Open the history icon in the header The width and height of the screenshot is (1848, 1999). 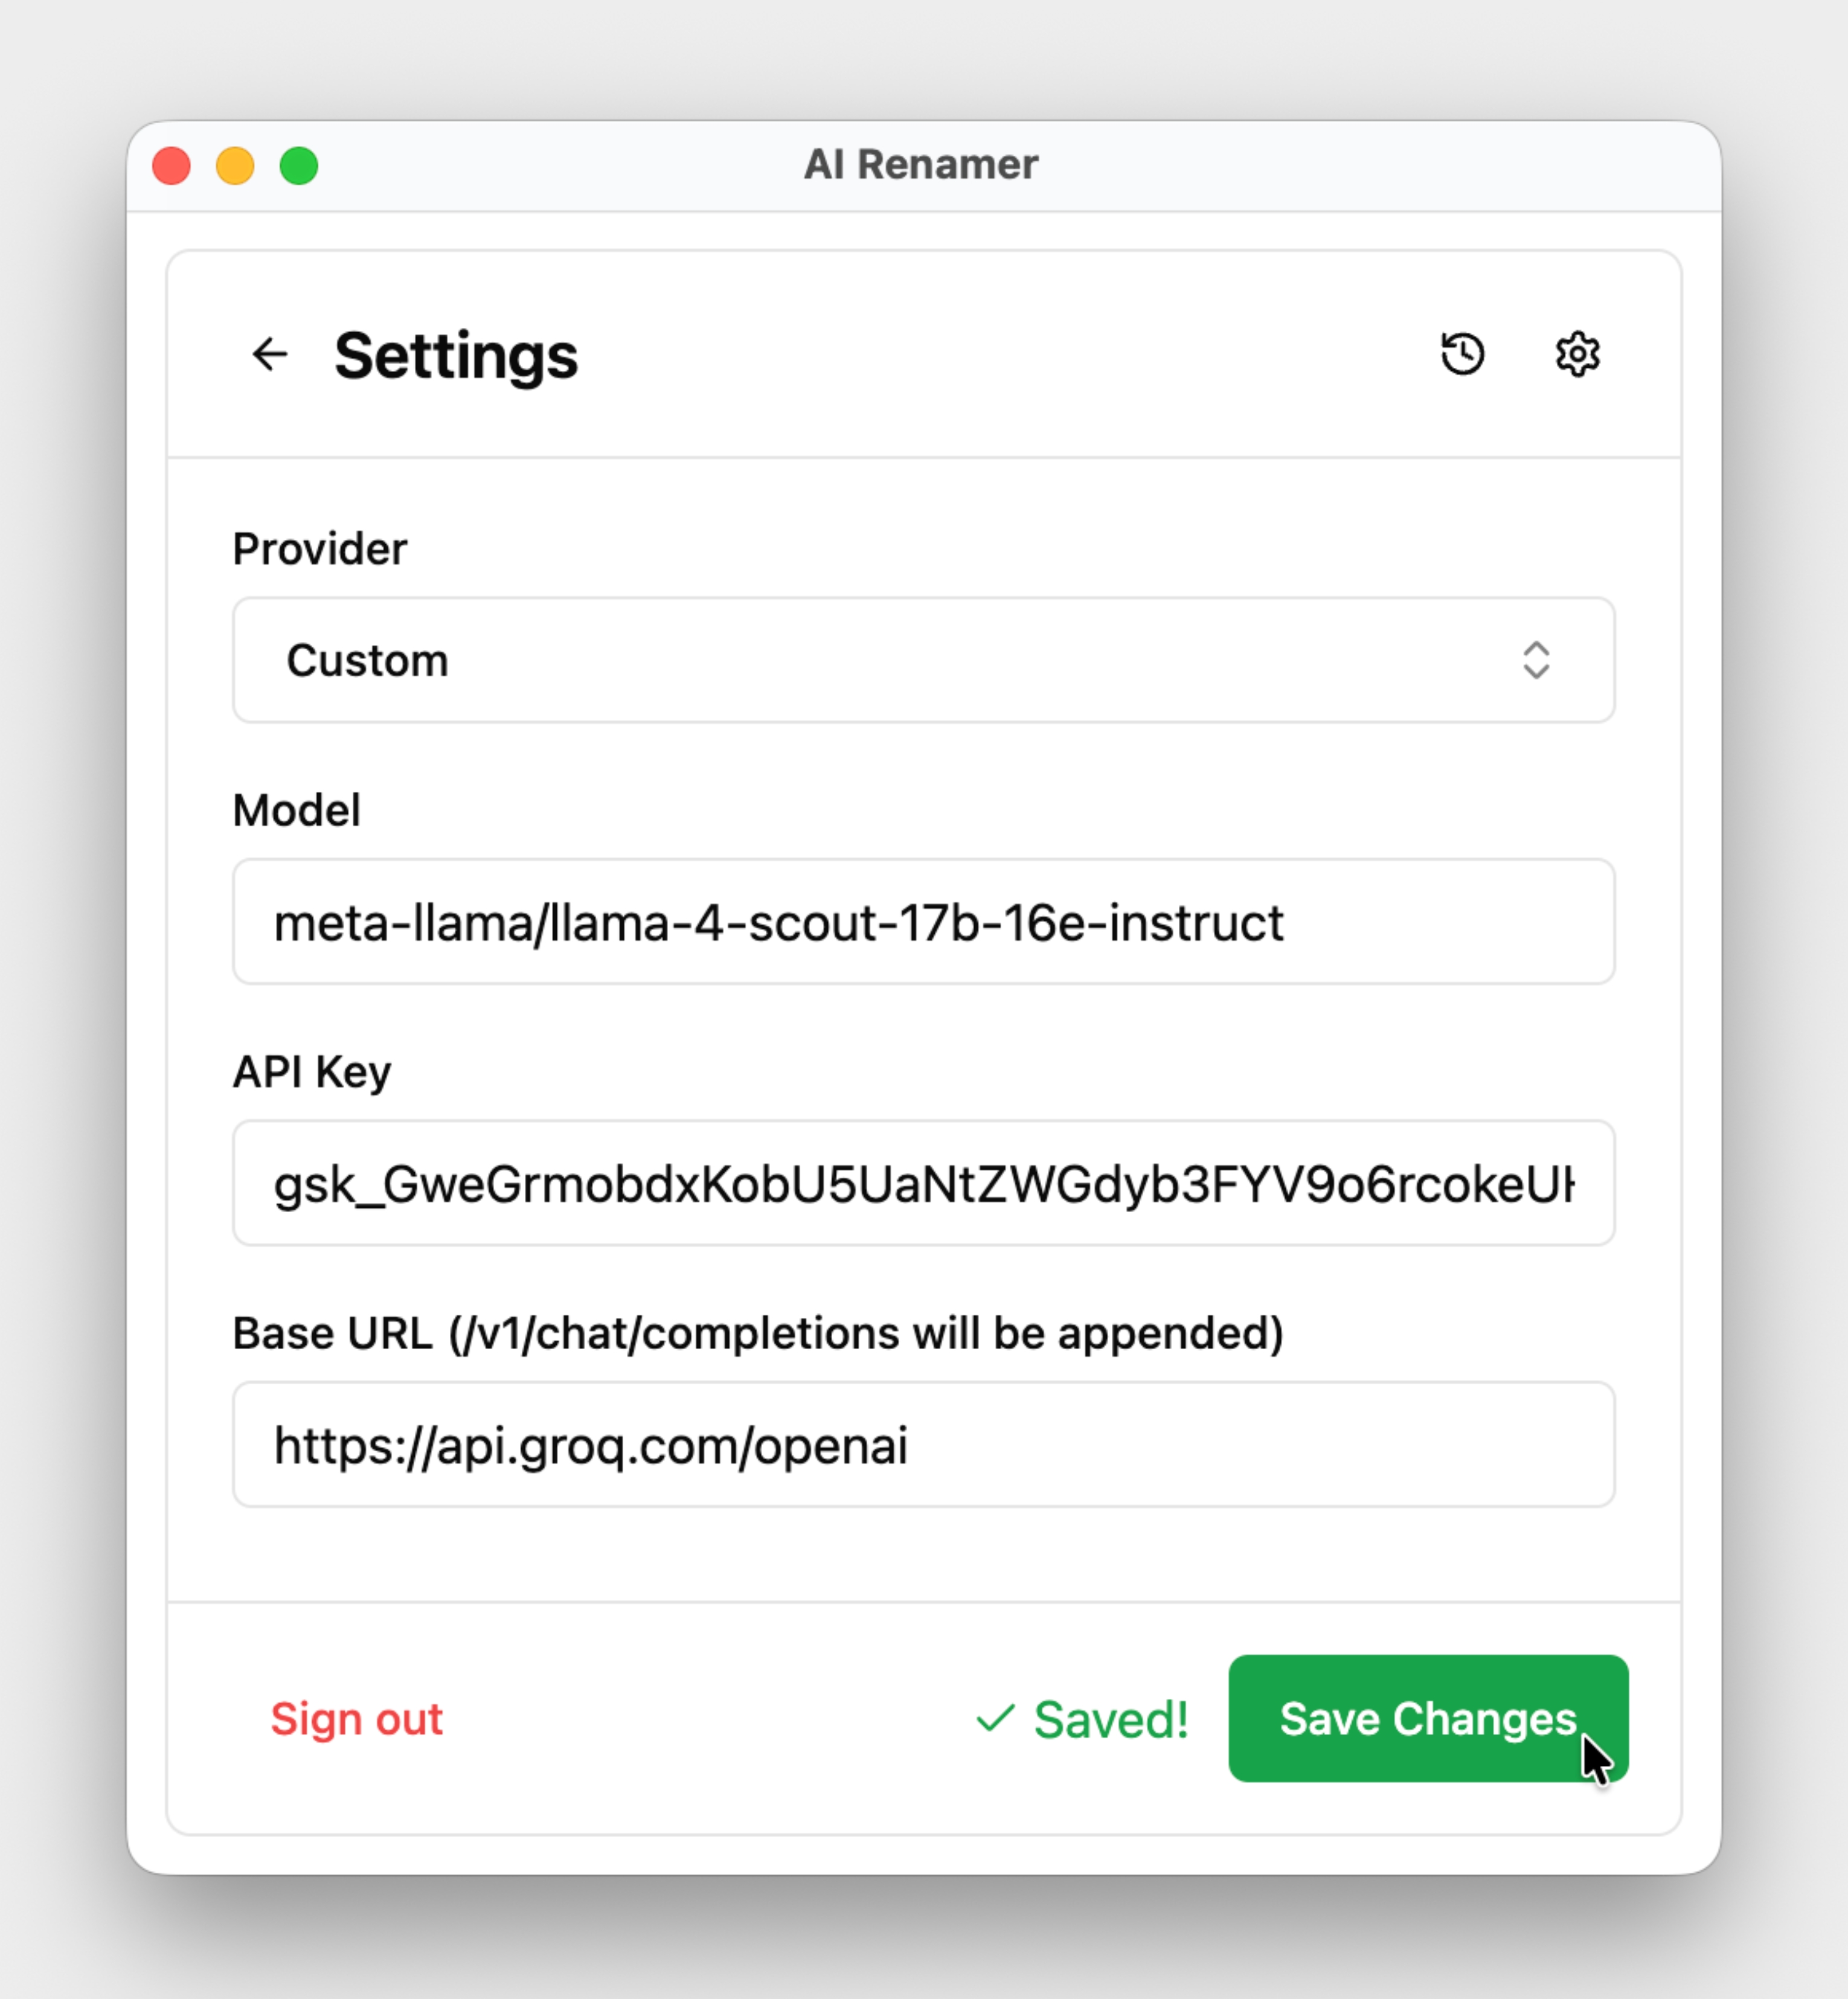tap(1462, 354)
